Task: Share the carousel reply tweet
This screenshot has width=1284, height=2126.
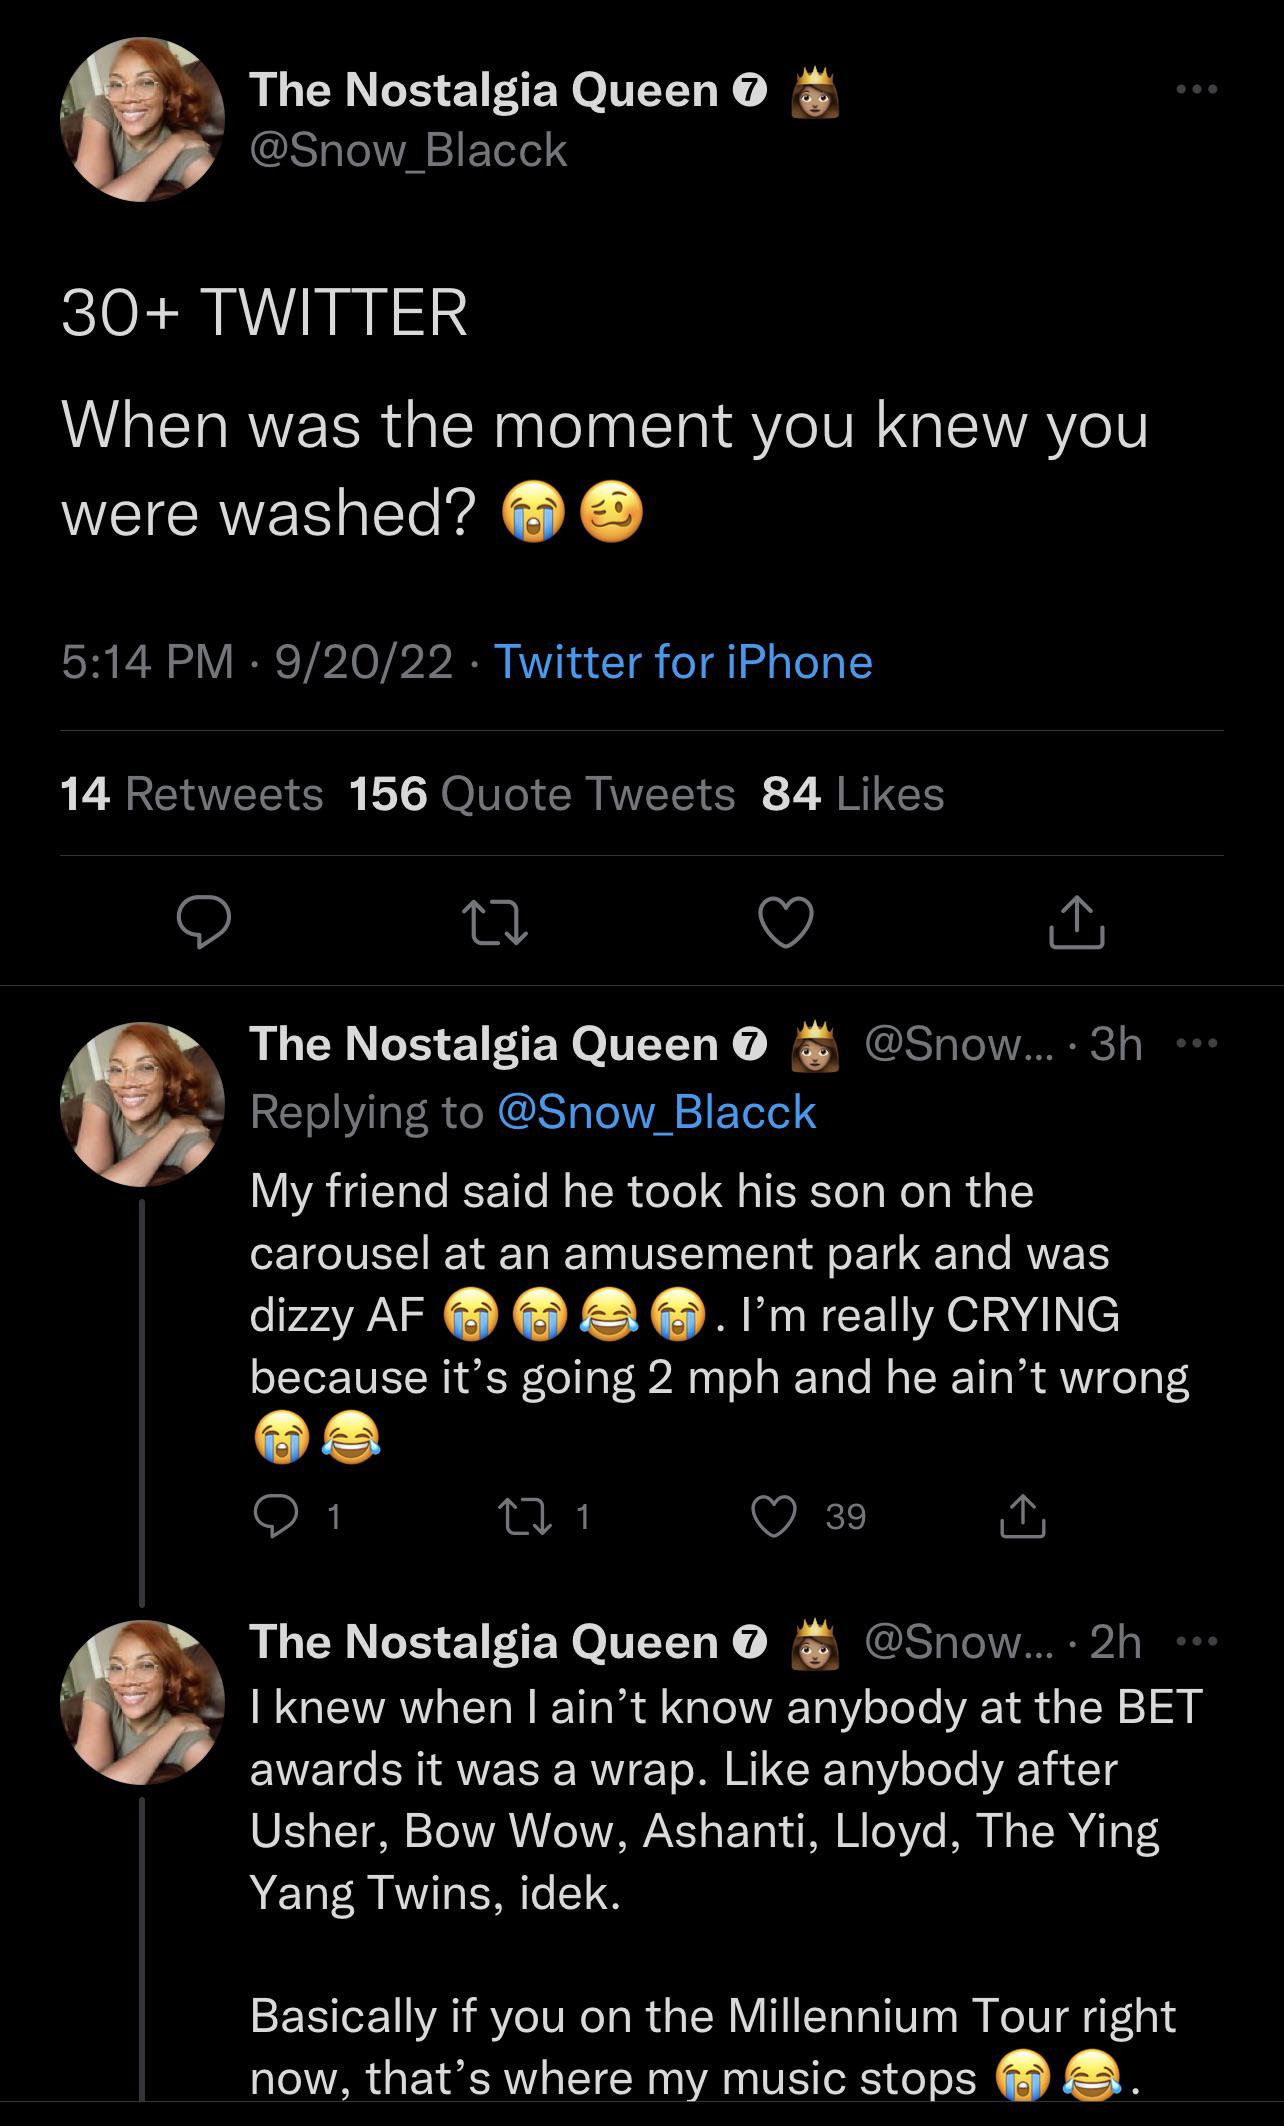Action: (x=1023, y=1517)
